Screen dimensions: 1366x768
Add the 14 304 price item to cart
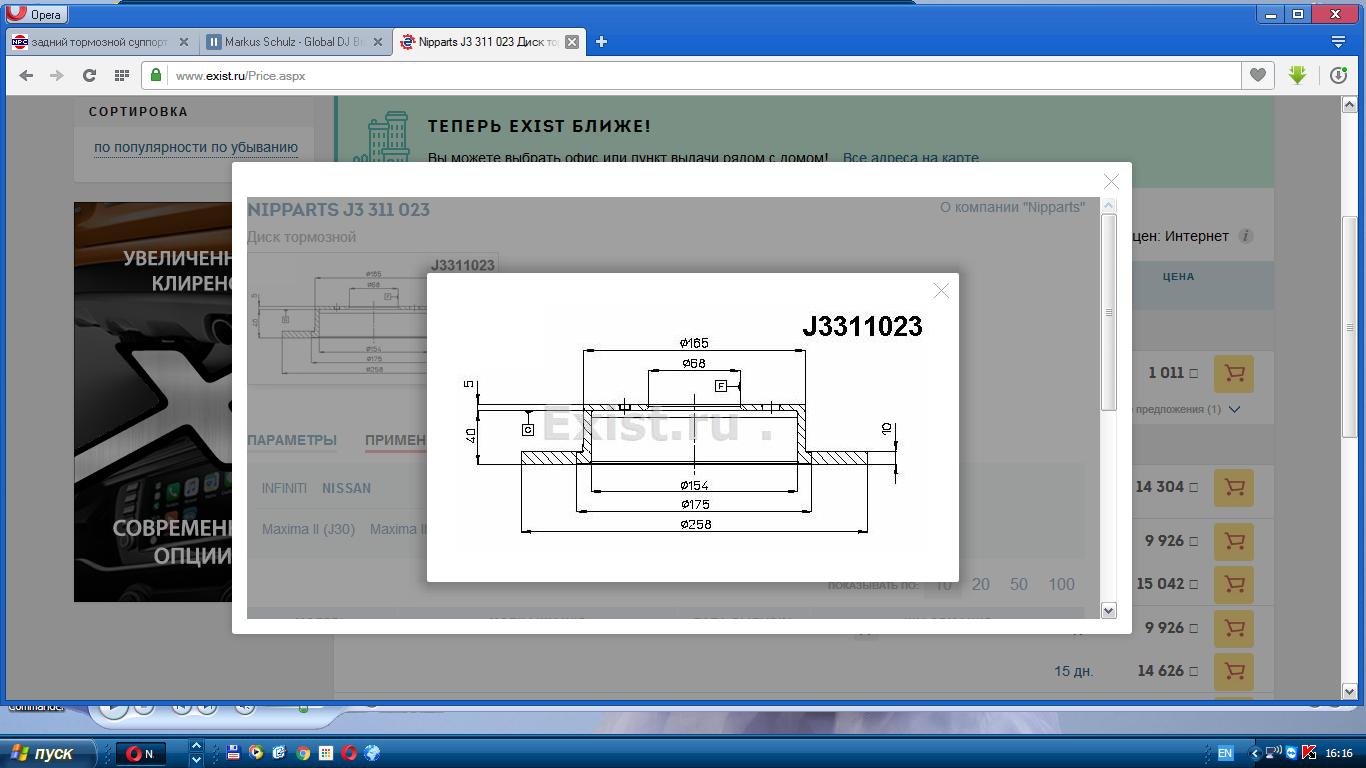point(1234,487)
